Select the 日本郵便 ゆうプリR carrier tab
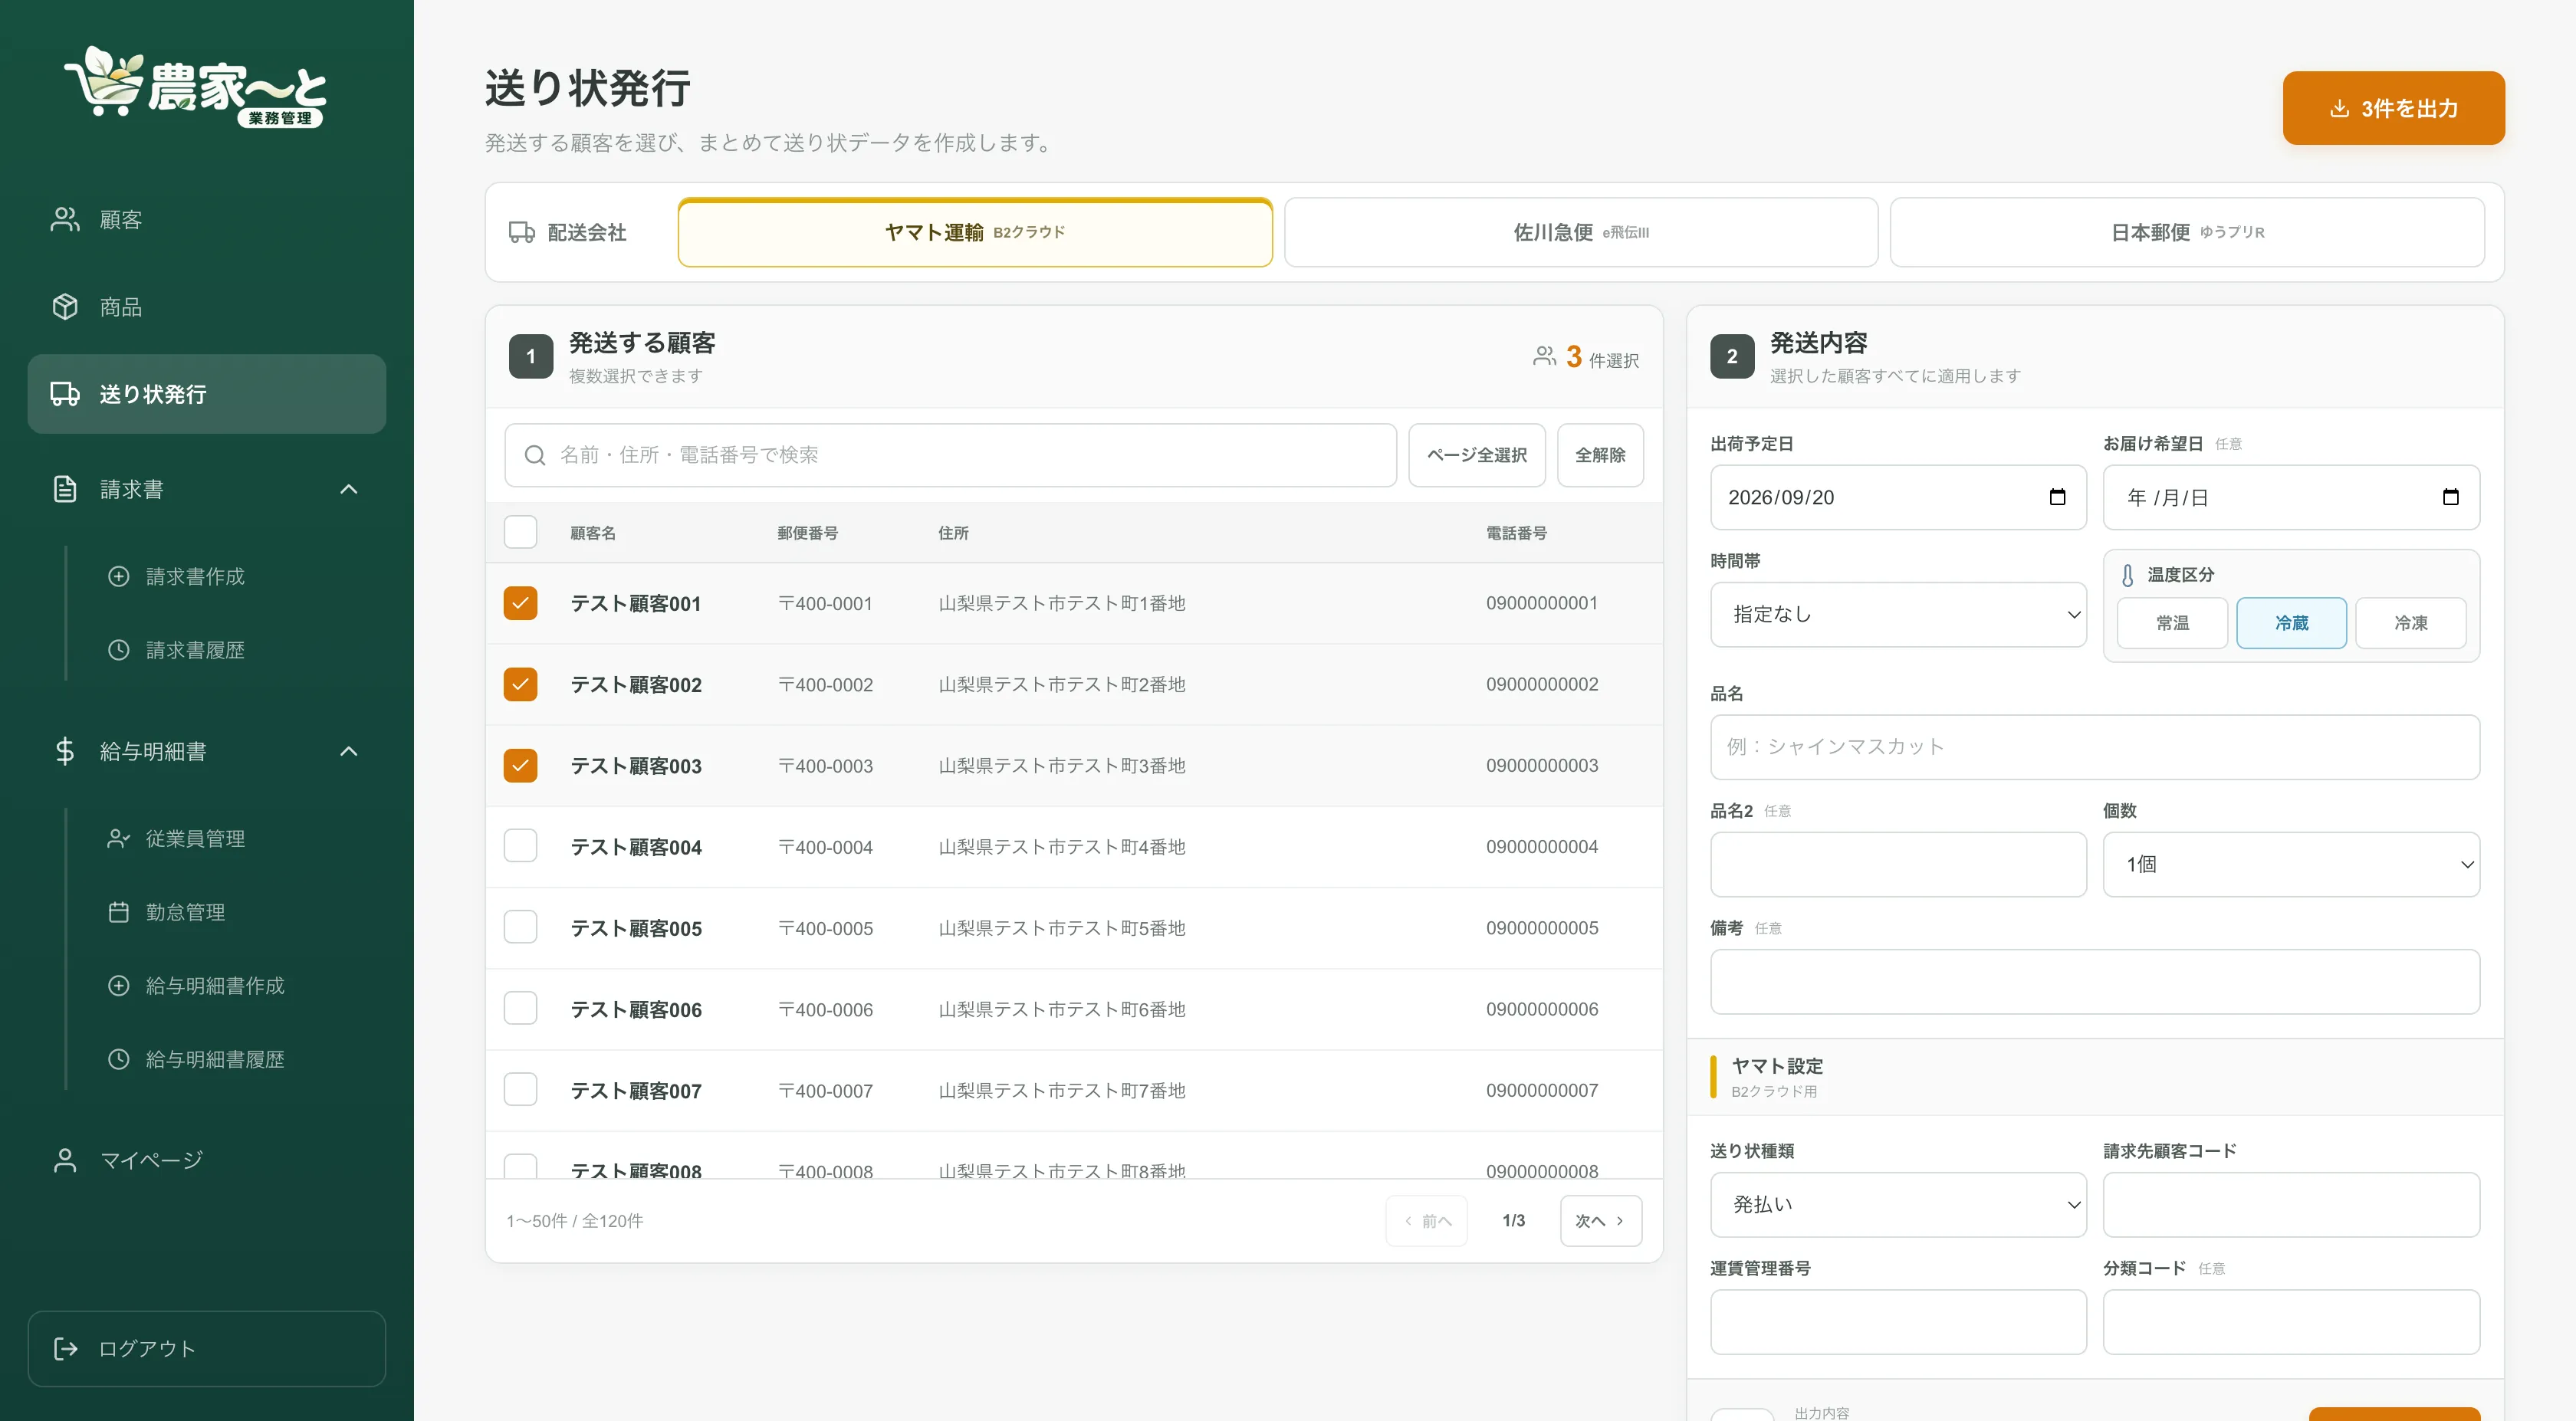This screenshot has width=2576, height=1421. coord(2187,232)
